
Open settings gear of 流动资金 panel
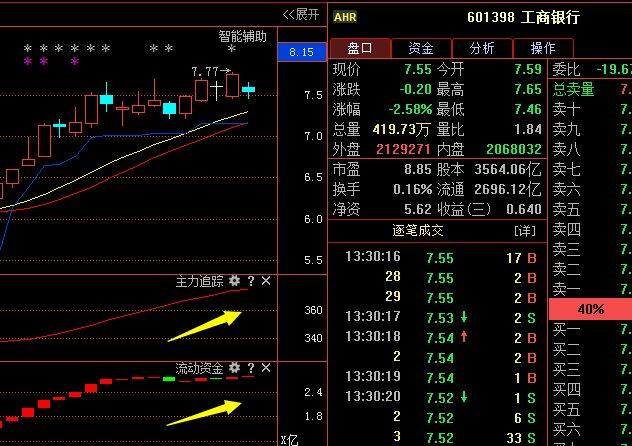click(x=234, y=367)
